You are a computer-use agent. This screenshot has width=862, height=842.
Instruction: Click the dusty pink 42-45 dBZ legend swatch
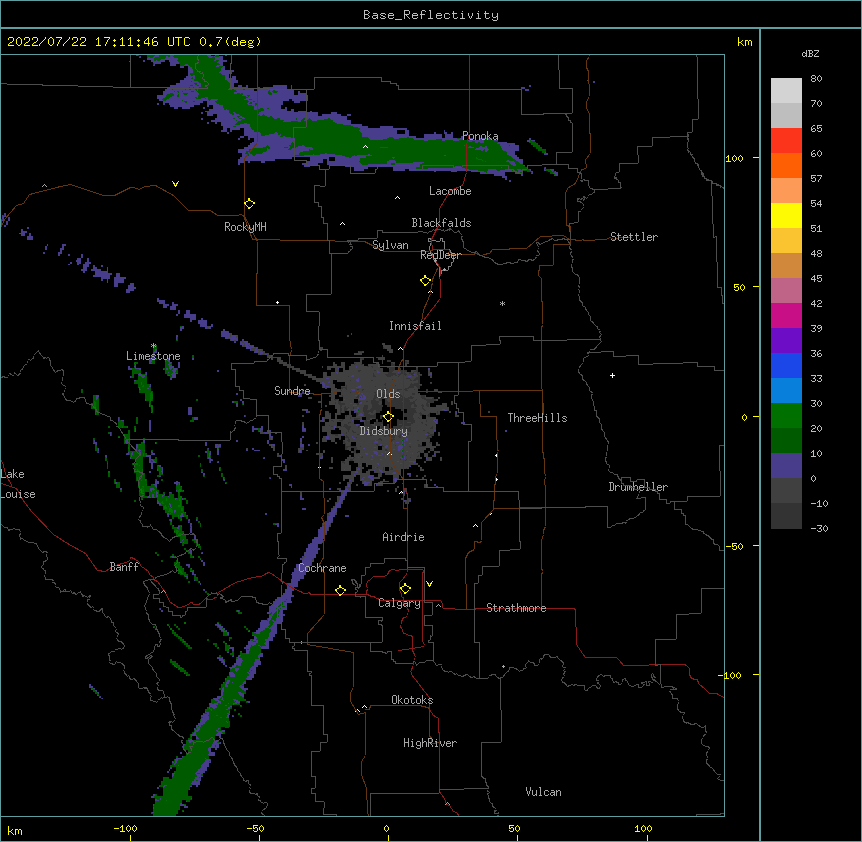coord(786,290)
